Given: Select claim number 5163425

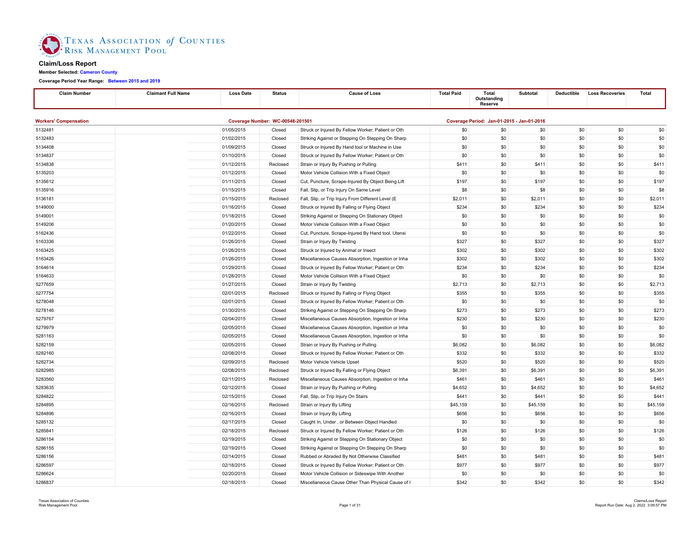Looking at the screenshot, I should 45,250.
